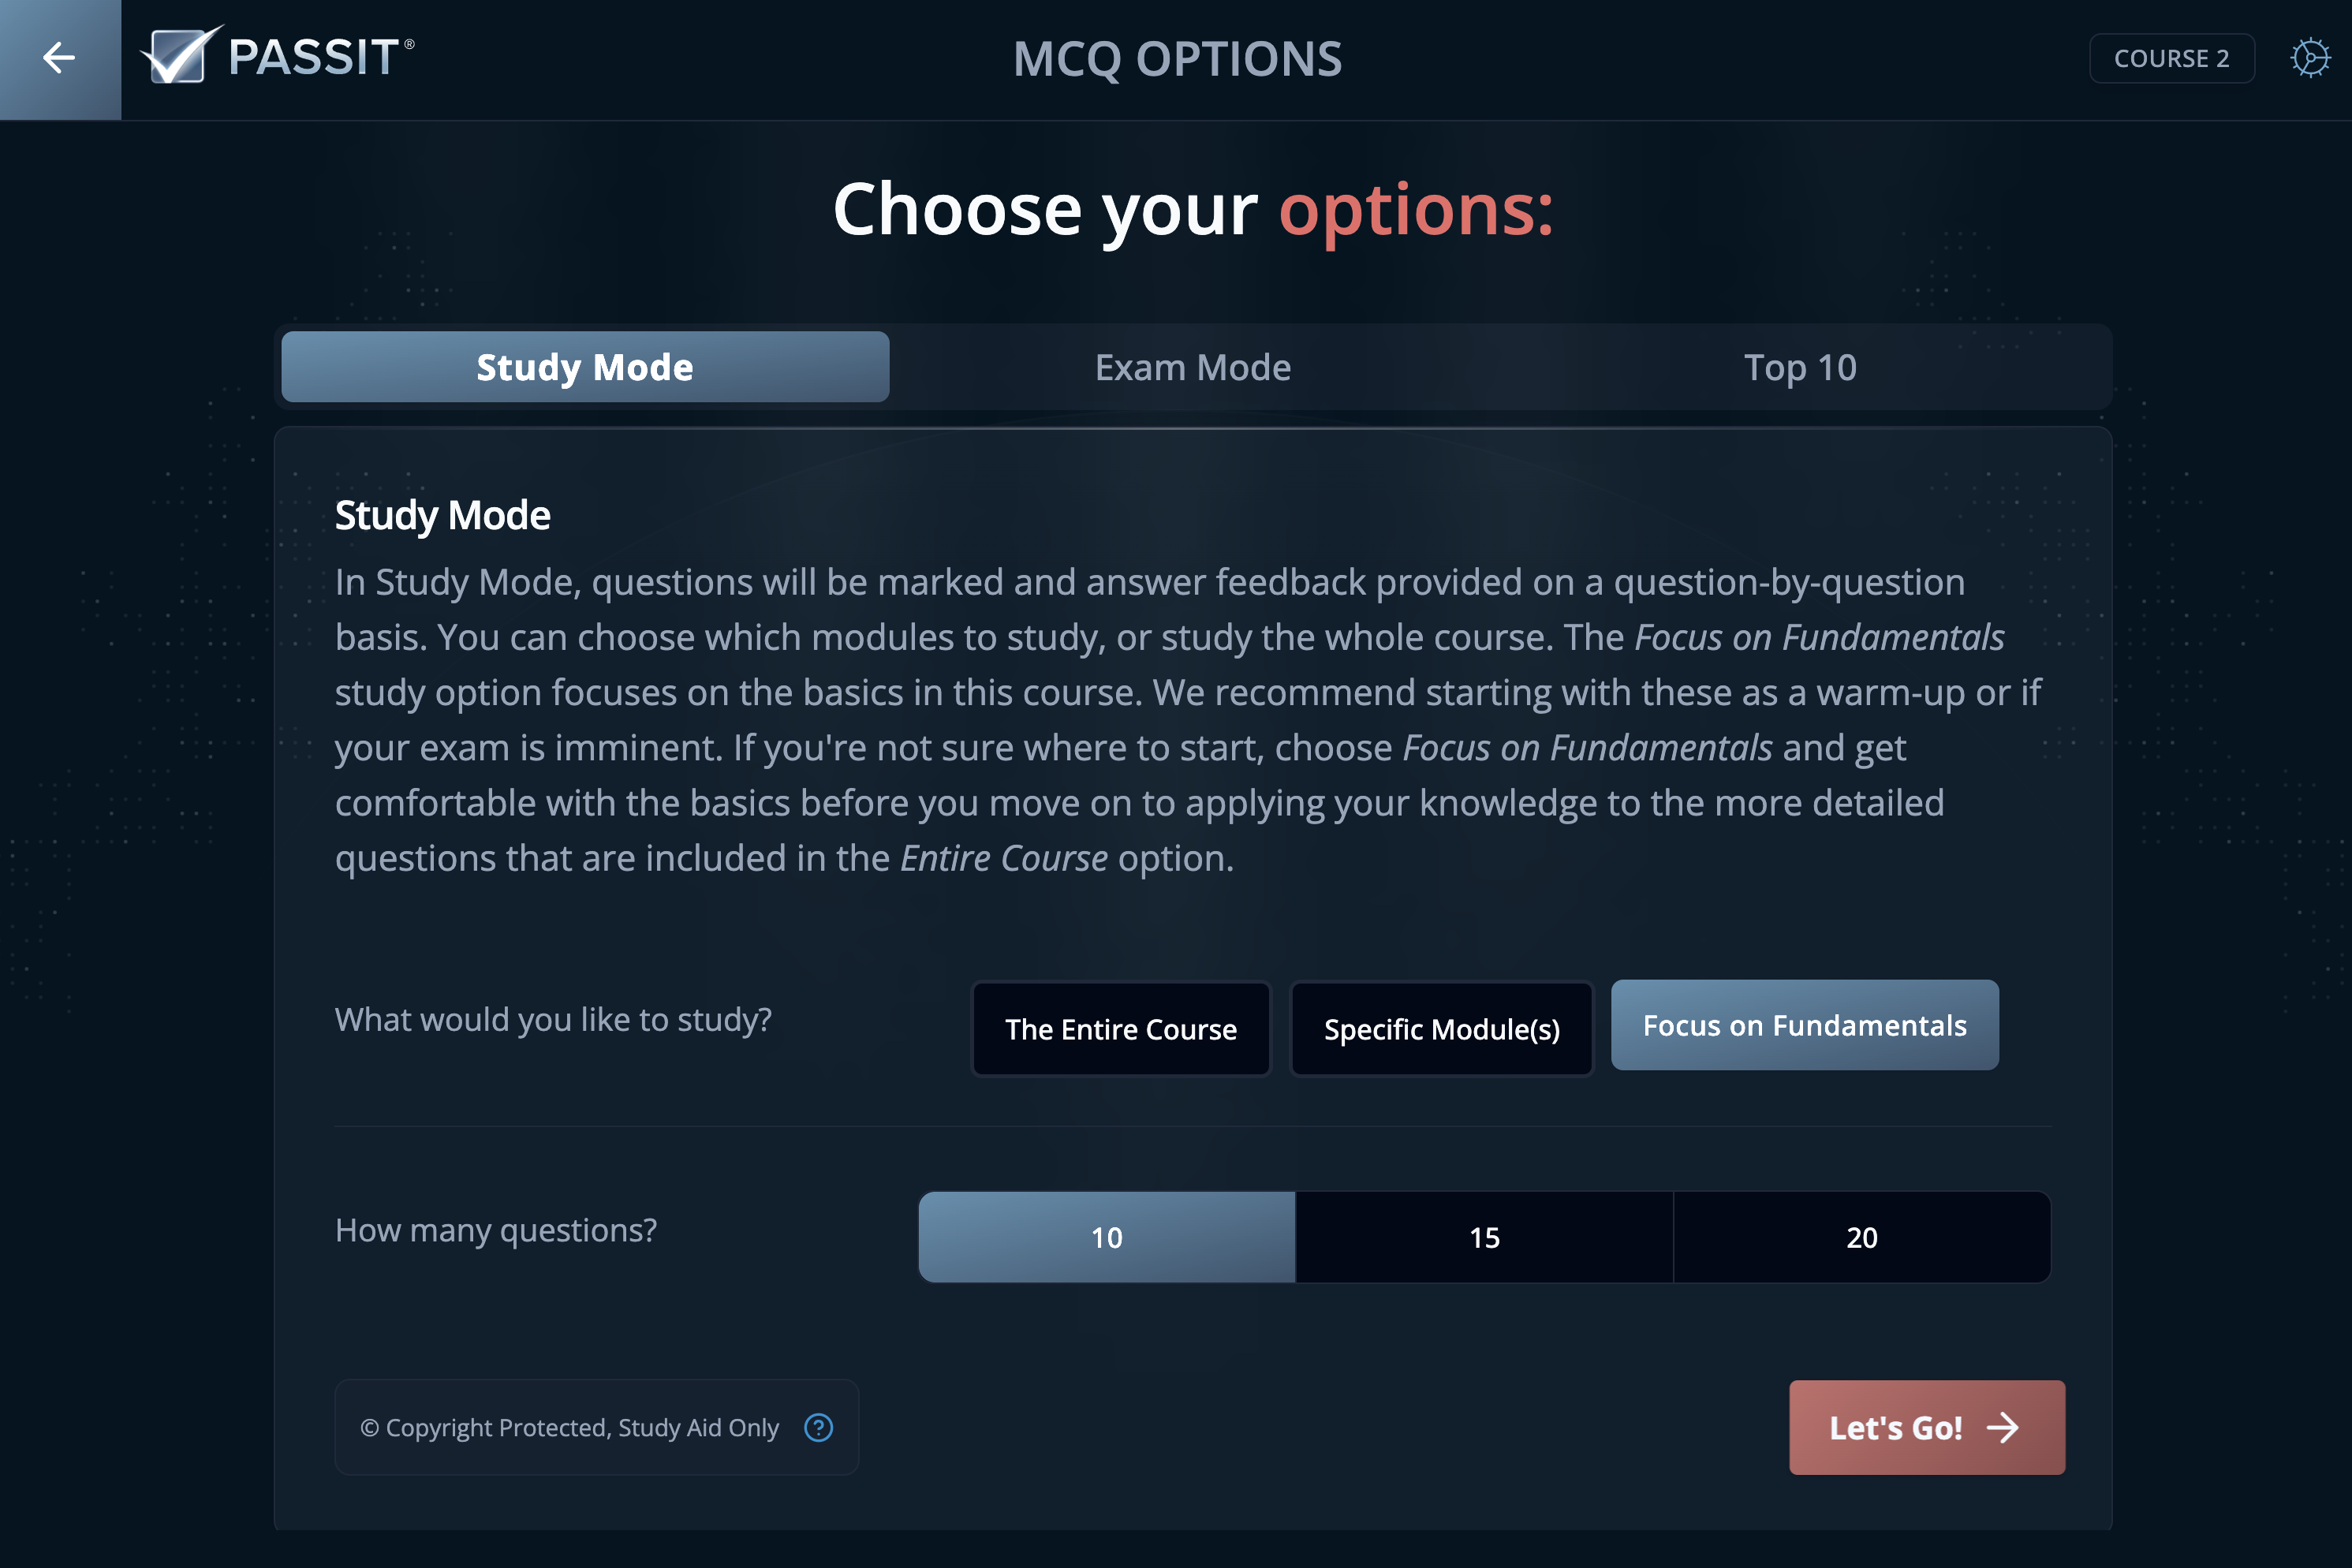
Task: Pick 20 questions
Action: click(1861, 1237)
